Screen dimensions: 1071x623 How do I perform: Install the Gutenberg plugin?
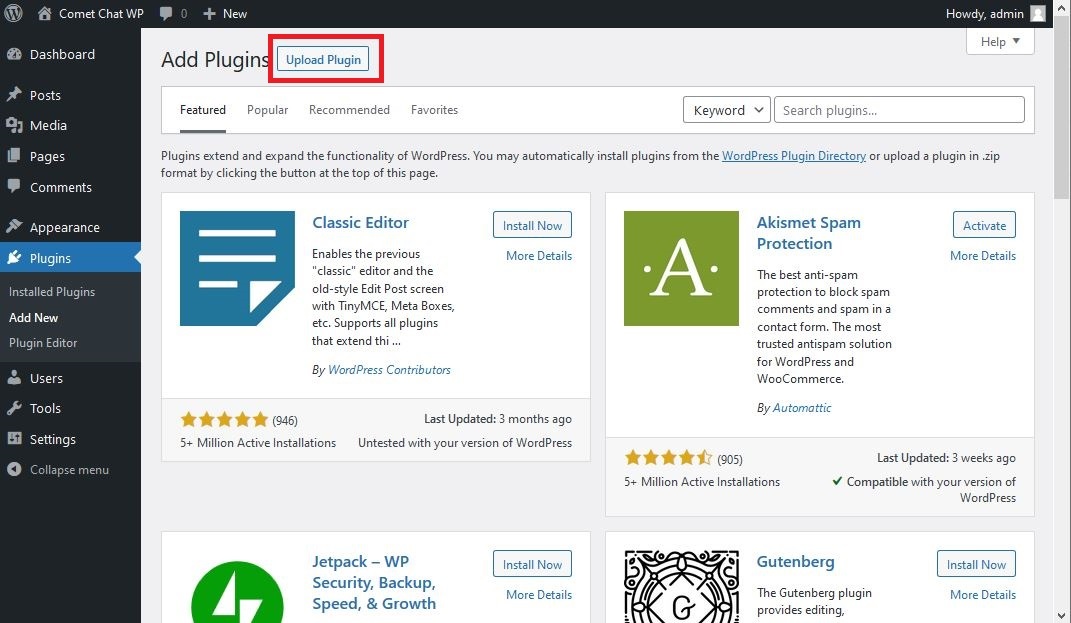tap(976, 564)
